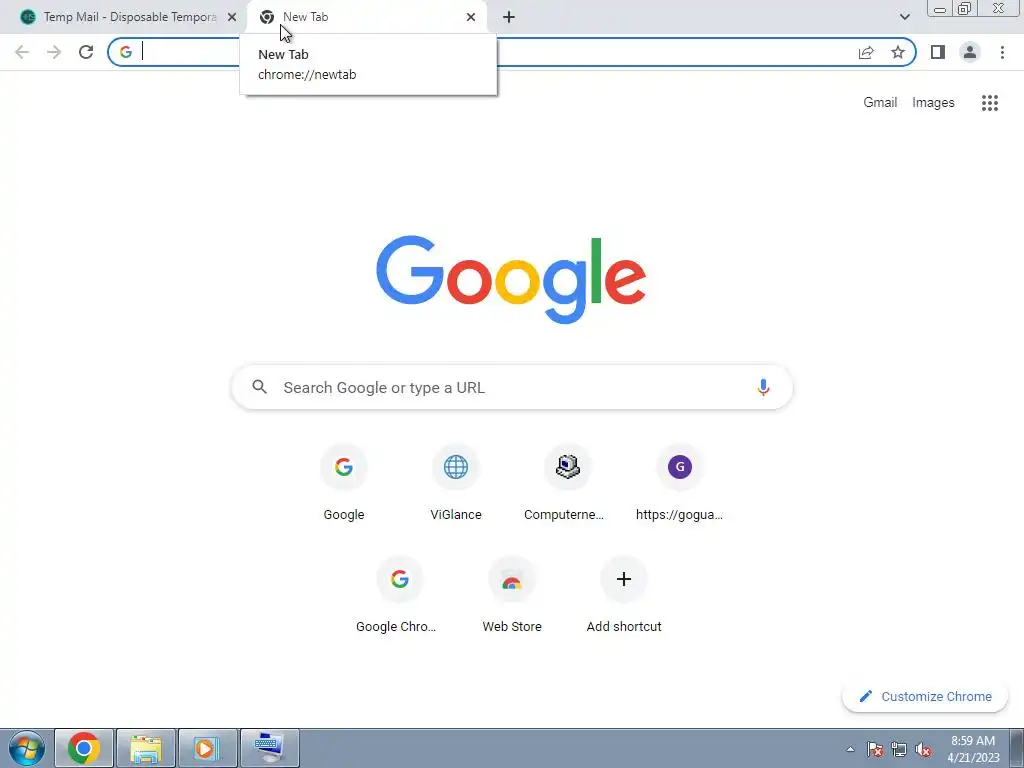Select the New Tab tab
The height and width of the screenshot is (768, 1024).
[x=366, y=17]
